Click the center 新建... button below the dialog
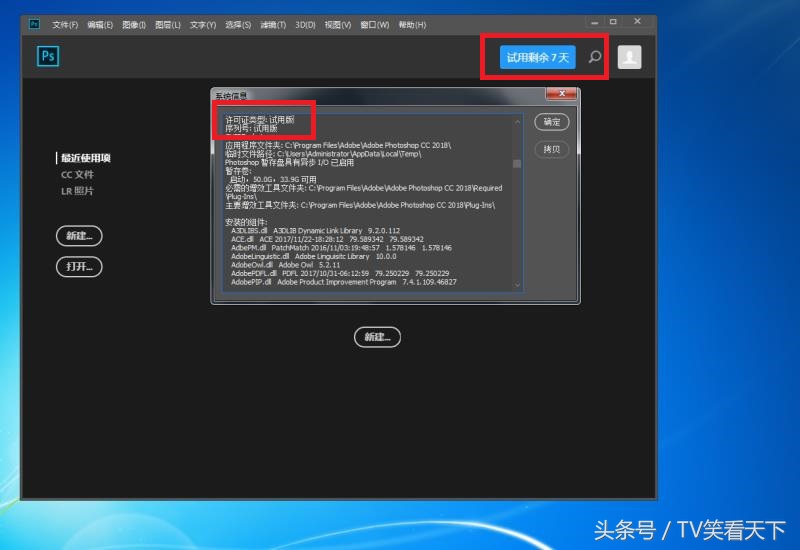 (377, 337)
